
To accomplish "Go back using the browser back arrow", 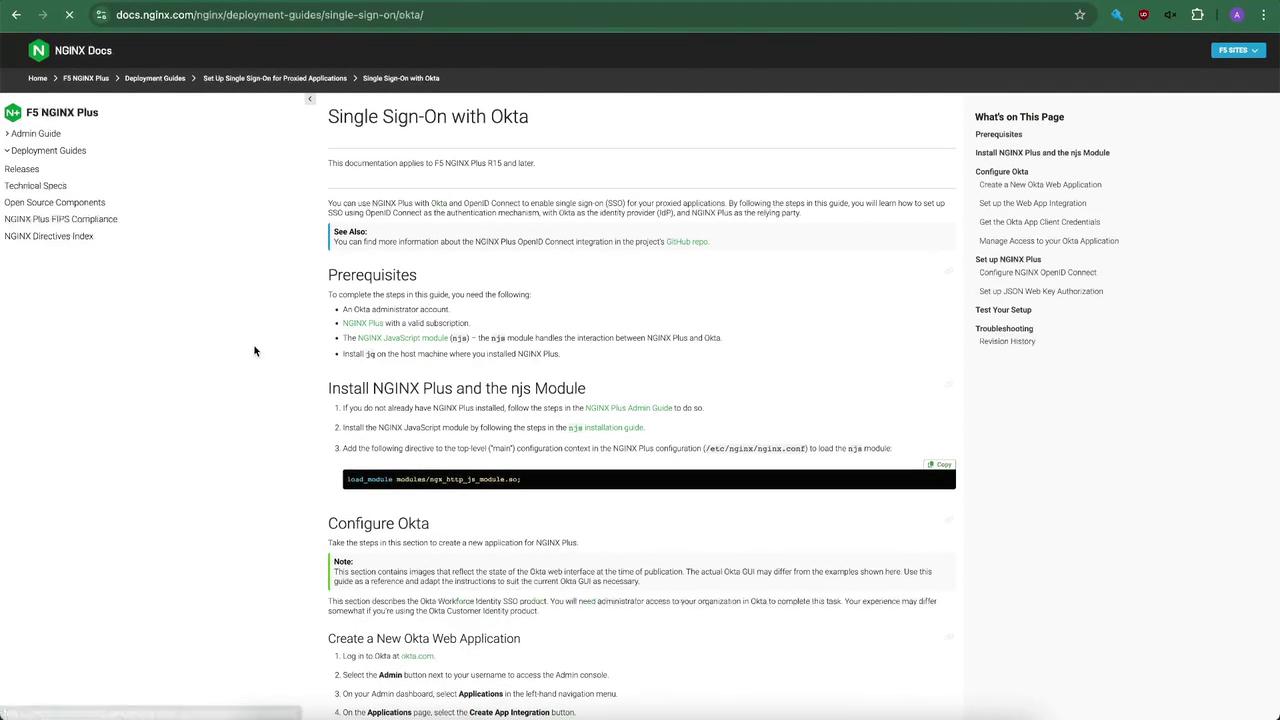I will point(16,15).
